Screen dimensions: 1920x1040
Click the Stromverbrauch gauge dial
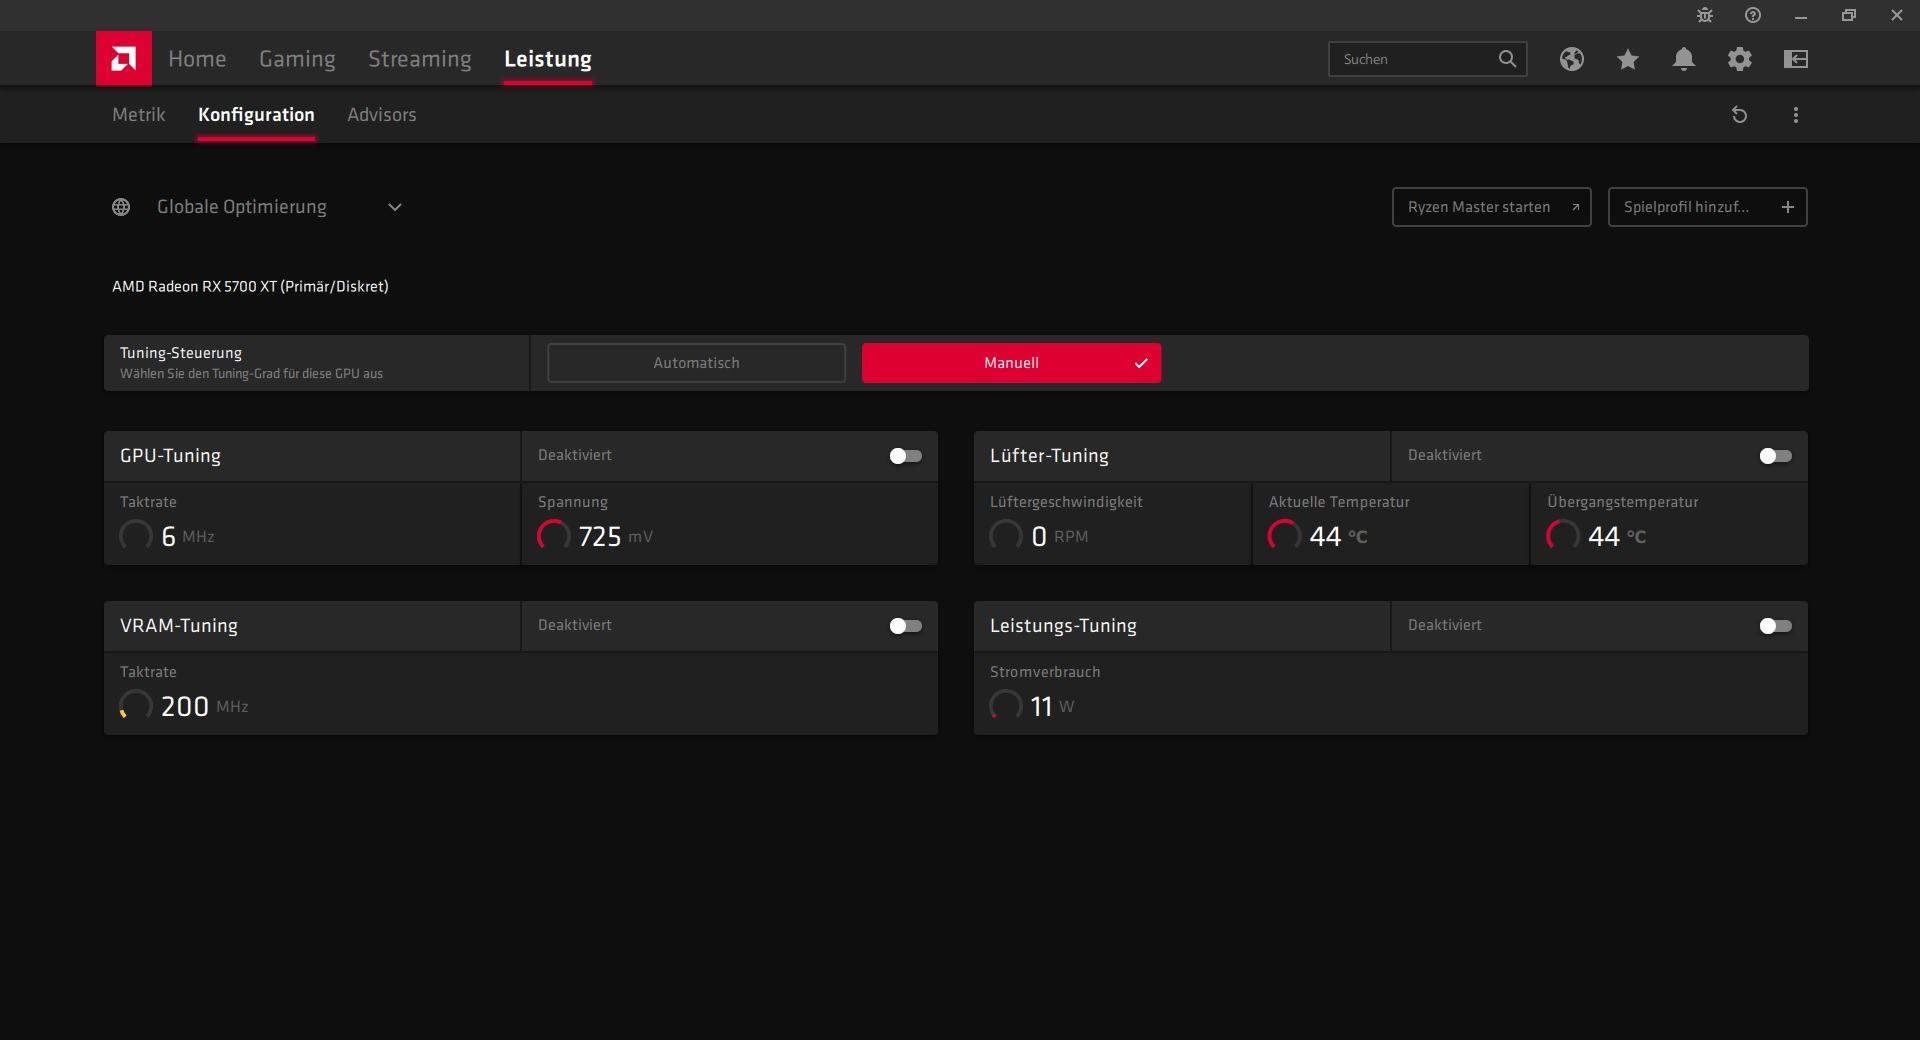pos(1006,706)
